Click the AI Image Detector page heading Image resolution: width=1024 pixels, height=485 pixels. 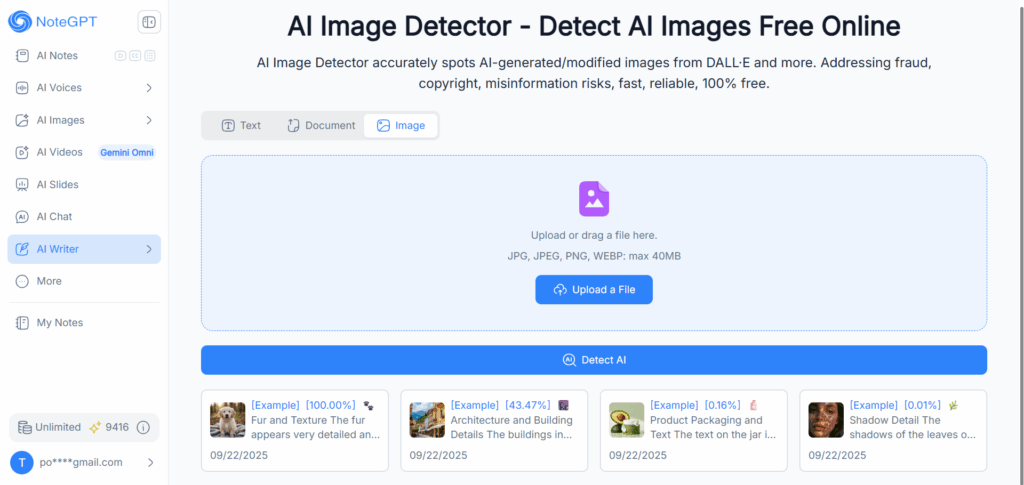(594, 27)
